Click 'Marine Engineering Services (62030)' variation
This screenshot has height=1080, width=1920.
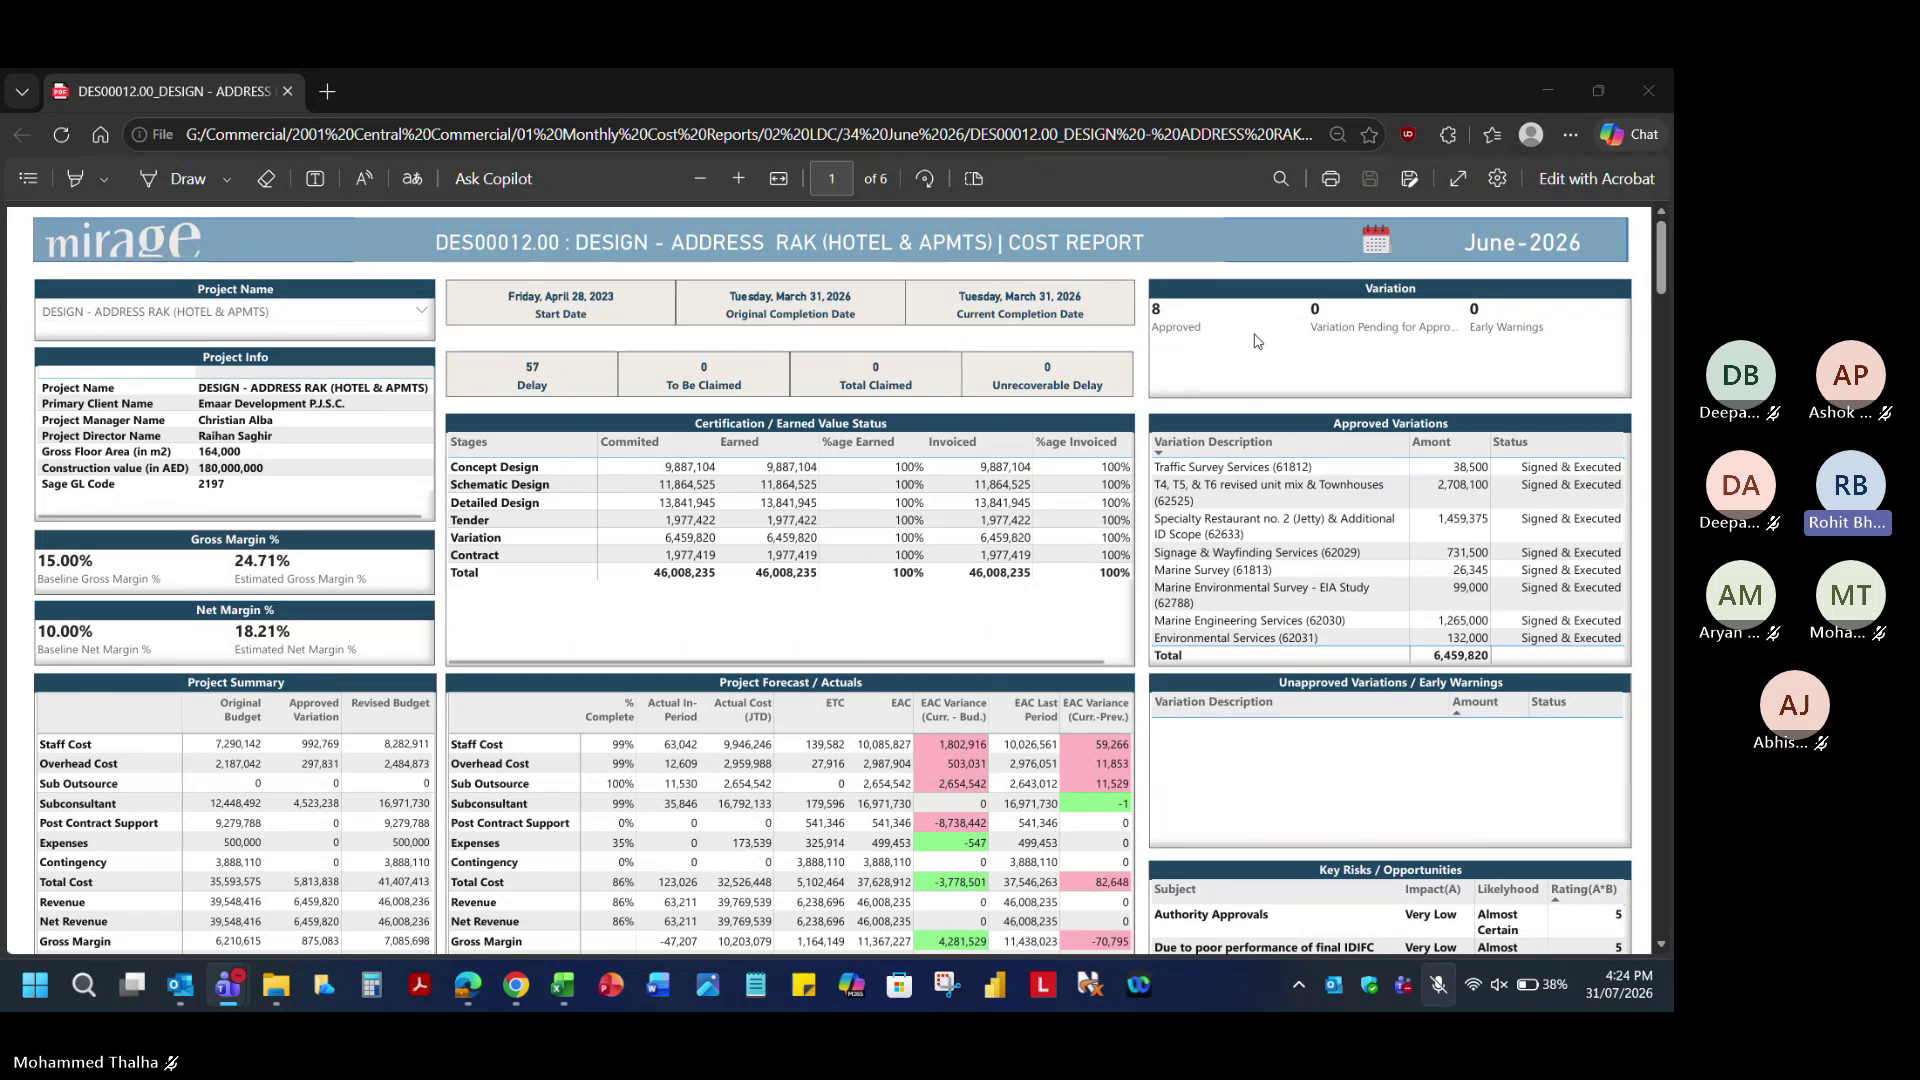pyautogui.click(x=1249, y=621)
